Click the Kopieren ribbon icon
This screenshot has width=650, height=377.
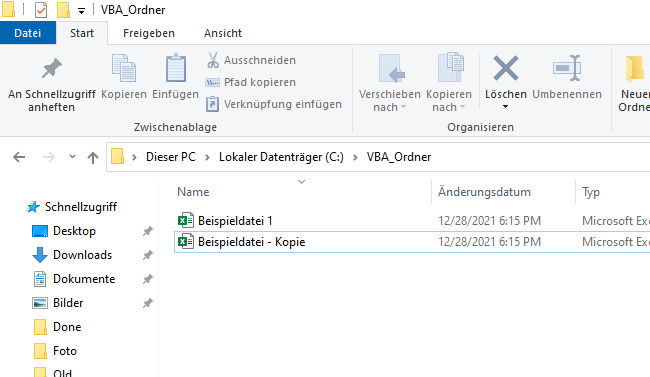click(x=124, y=68)
